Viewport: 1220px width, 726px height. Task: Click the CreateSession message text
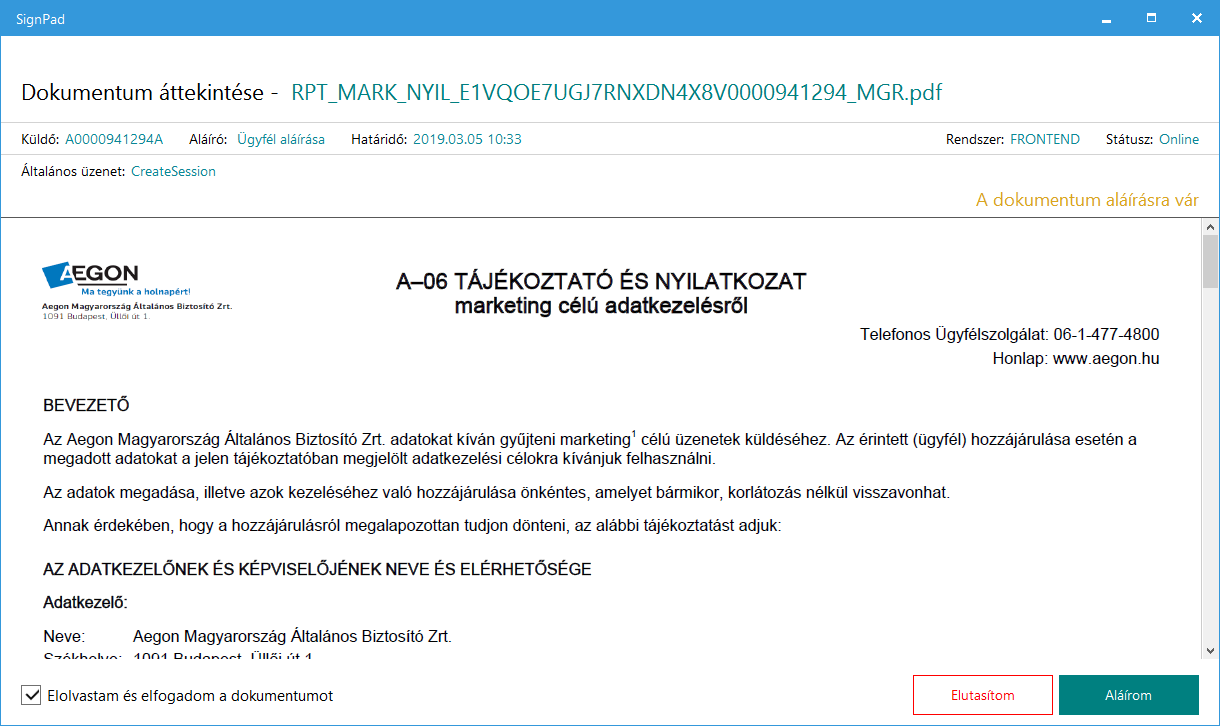tap(173, 171)
